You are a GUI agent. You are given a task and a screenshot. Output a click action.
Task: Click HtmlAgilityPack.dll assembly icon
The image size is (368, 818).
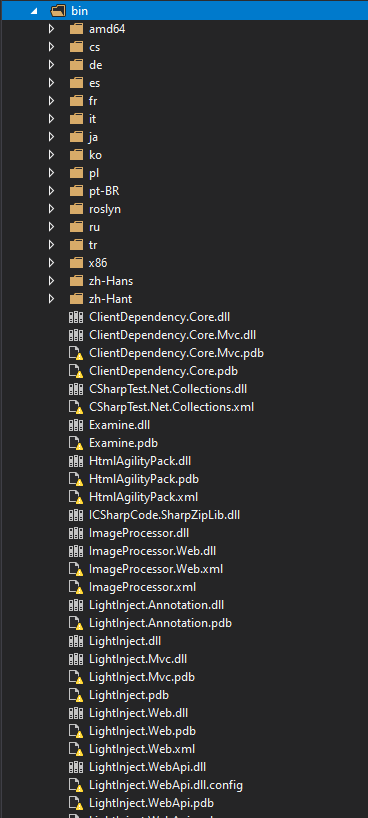pyautogui.click(x=76, y=461)
